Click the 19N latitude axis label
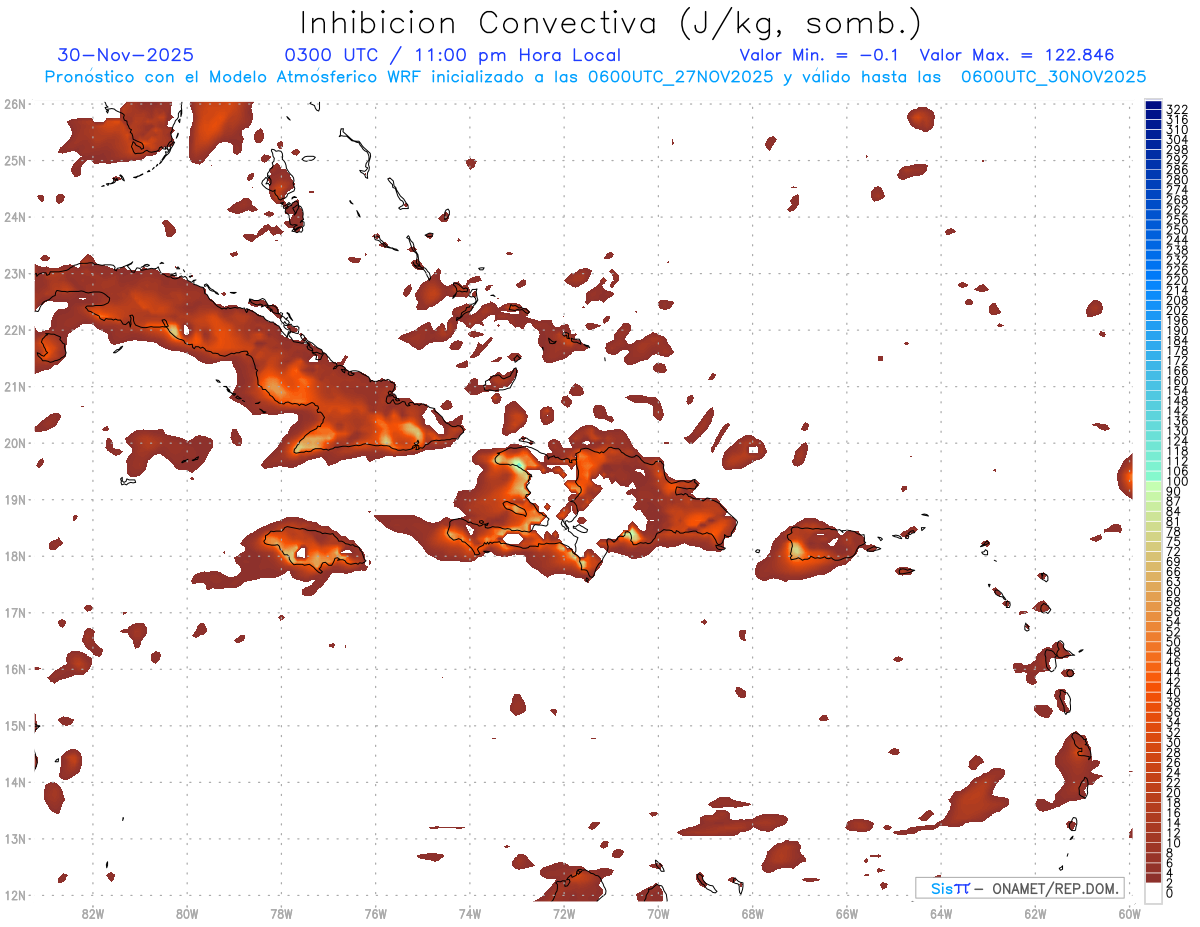This screenshot has width=1200, height=927. 15,499
